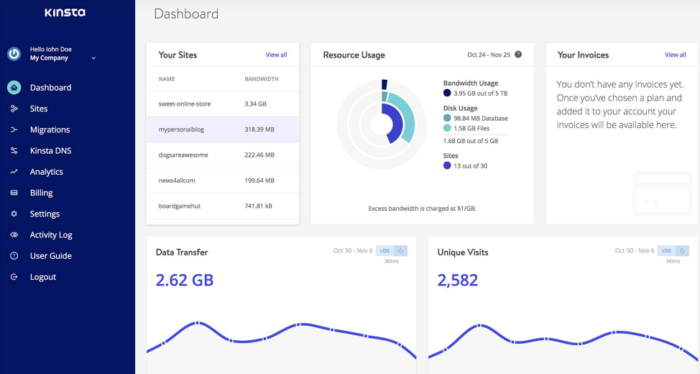This screenshot has height=374, width=700.
Task: Click the NAME column header
Action: coord(167,79)
